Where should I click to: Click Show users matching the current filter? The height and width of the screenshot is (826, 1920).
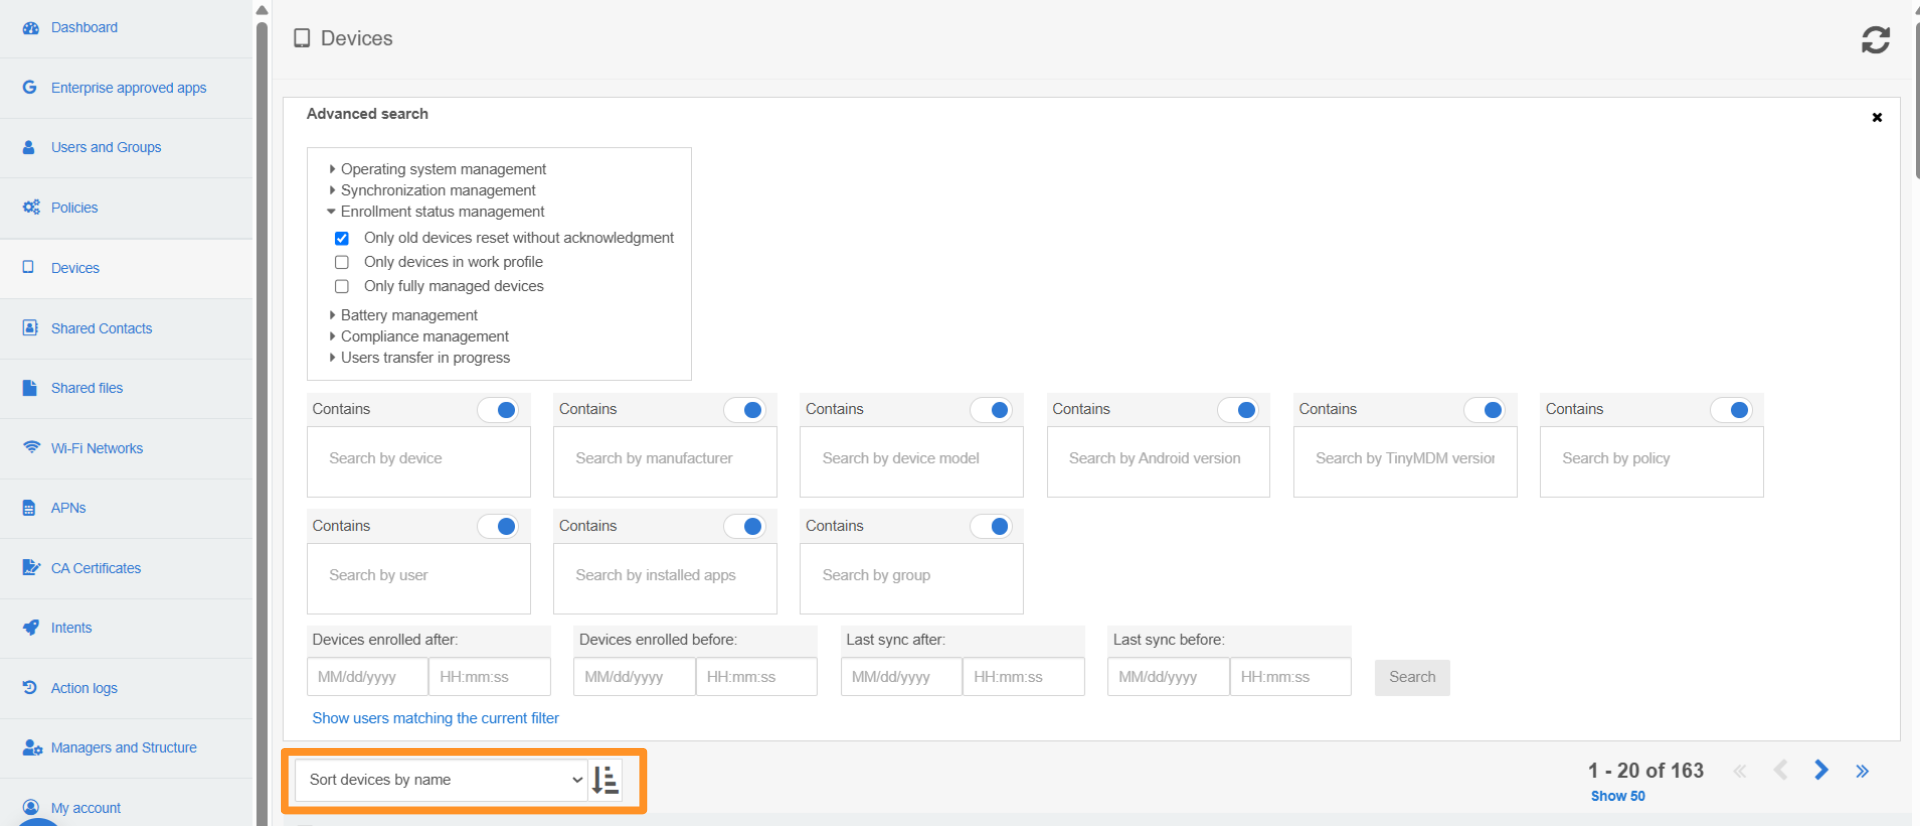tap(435, 718)
